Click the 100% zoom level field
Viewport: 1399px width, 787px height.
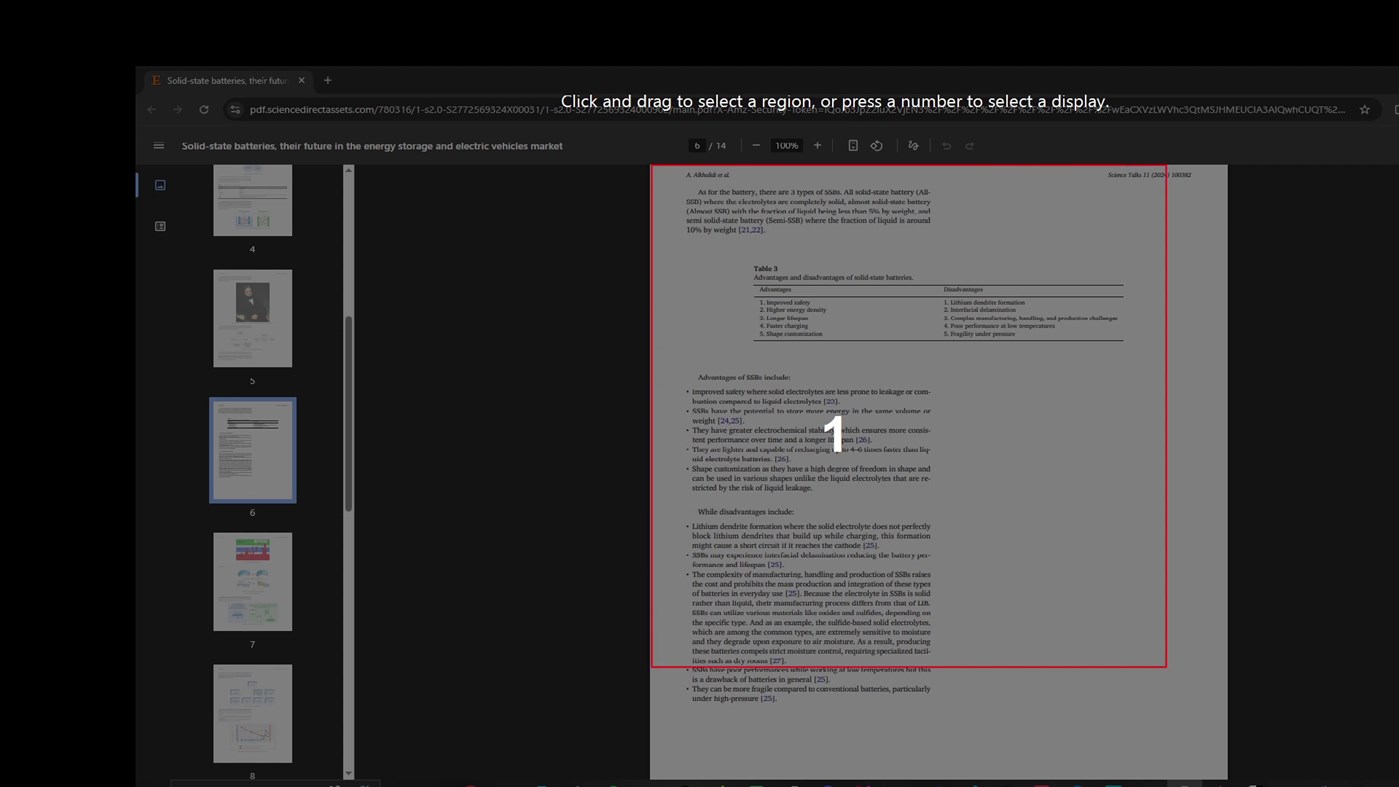coord(787,146)
